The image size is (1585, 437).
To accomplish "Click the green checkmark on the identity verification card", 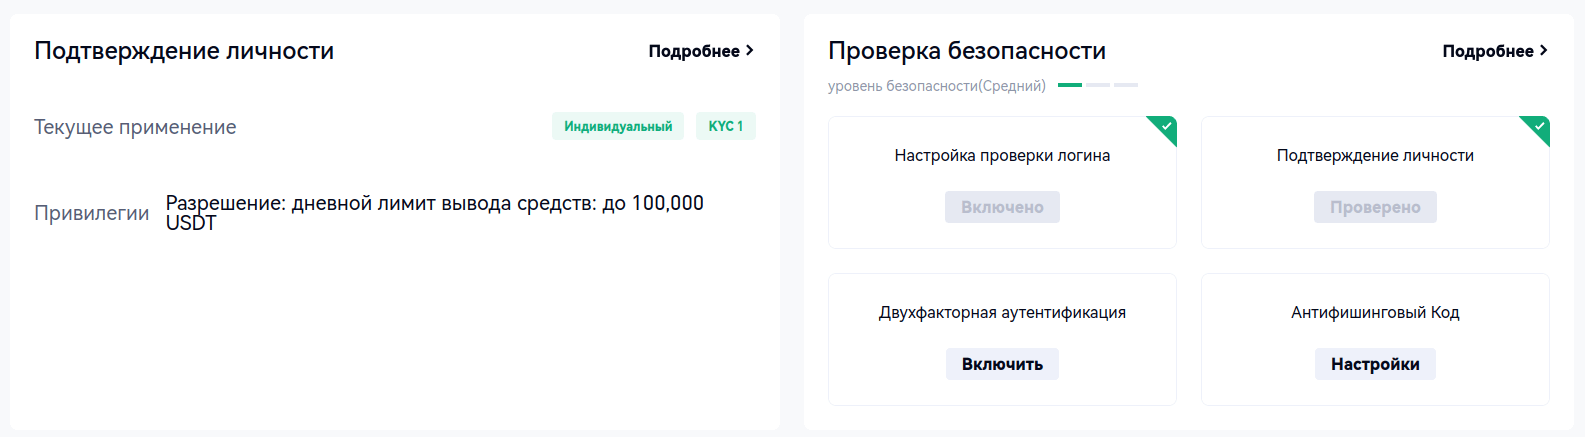I will coord(1539,126).
